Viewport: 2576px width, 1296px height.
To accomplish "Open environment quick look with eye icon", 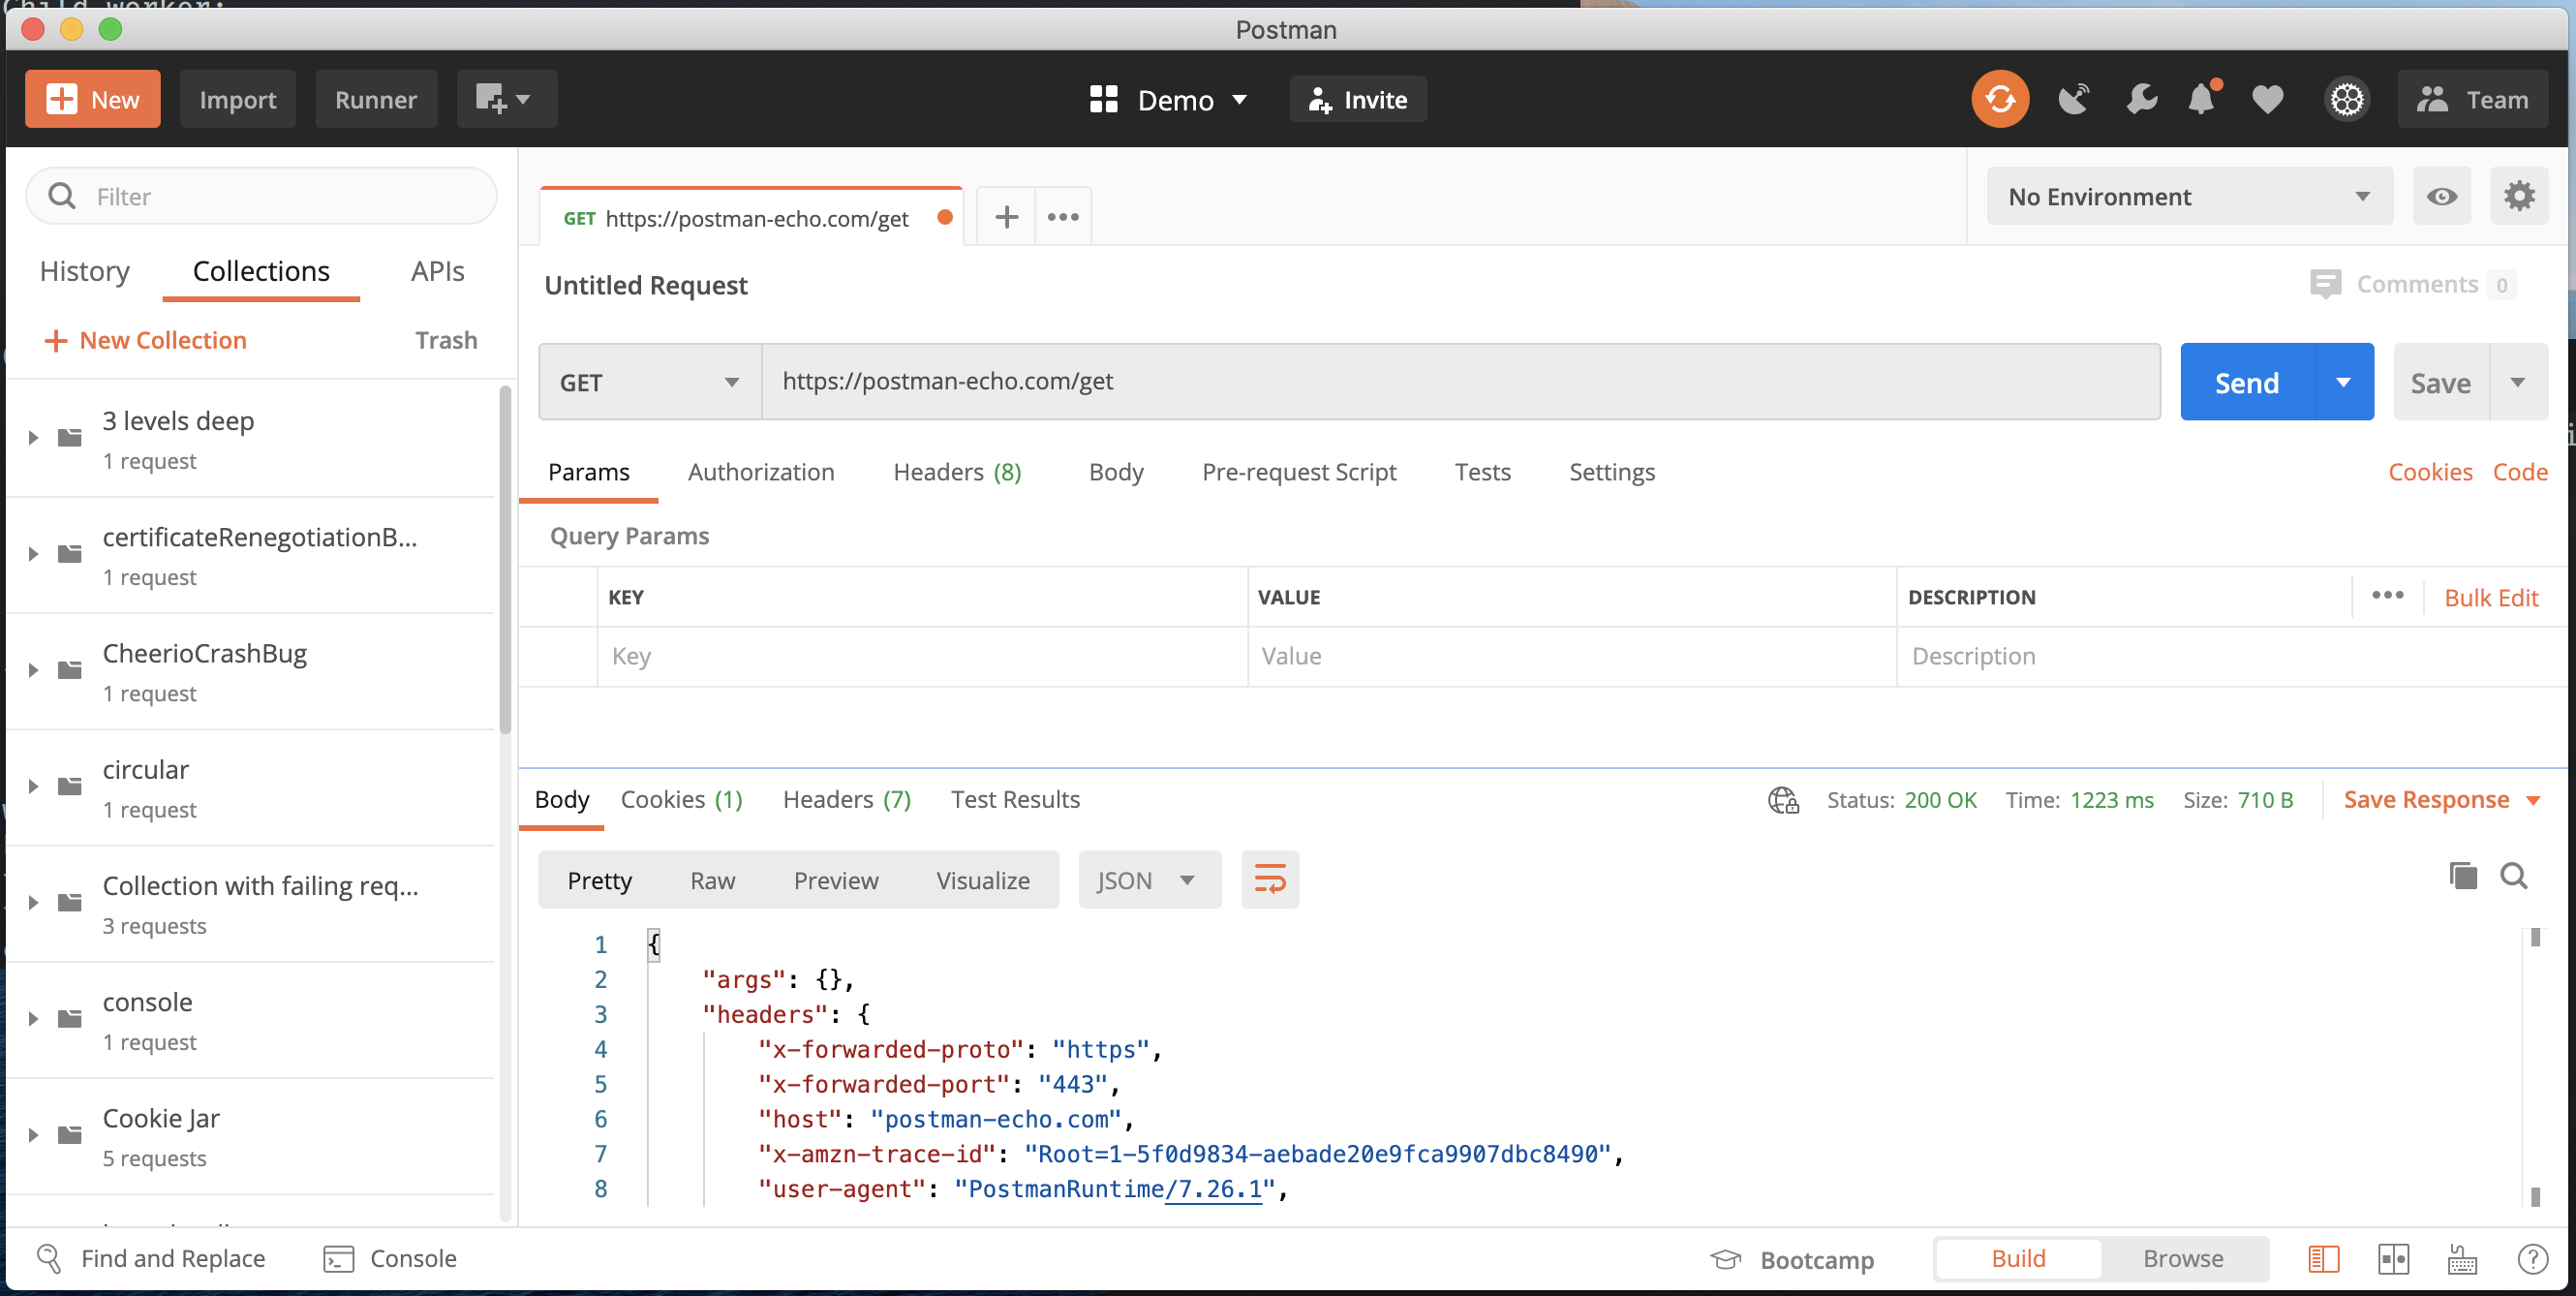I will pos(2442,195).
